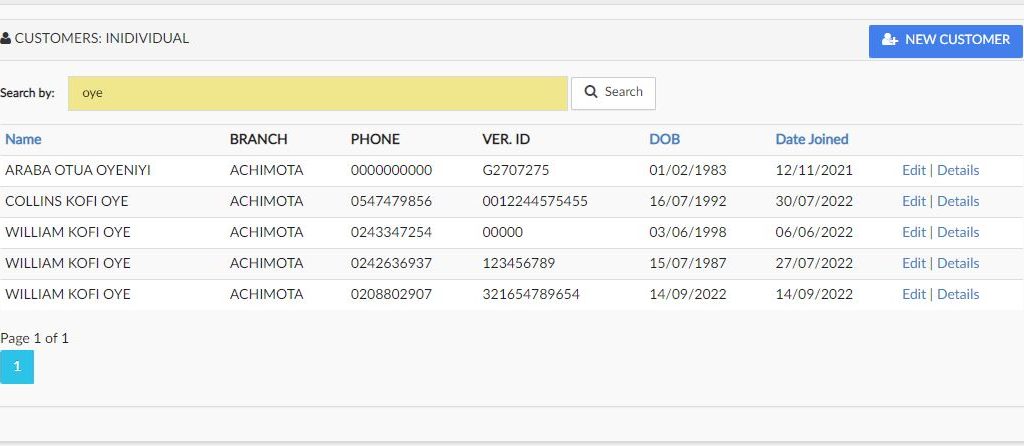Viewport: 1024px width, 446px height.
Task: Select the Collins Kofi Oye name cell
Action: pos(67,202)
